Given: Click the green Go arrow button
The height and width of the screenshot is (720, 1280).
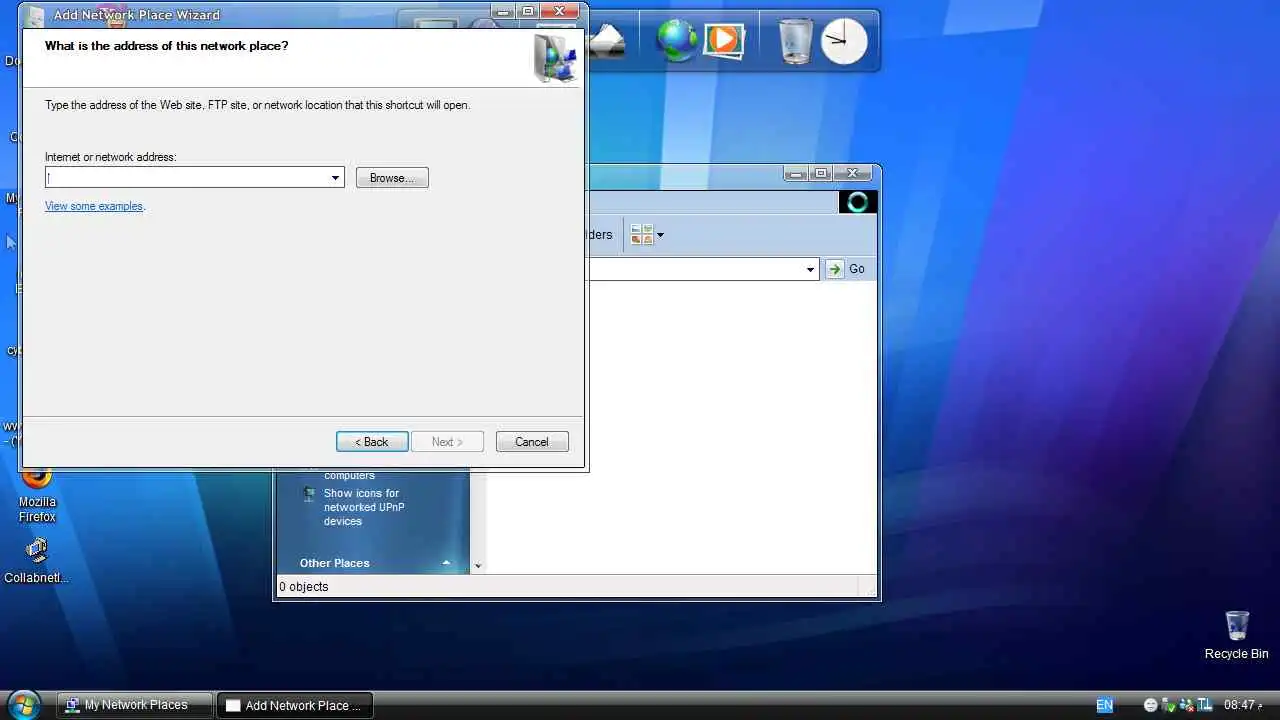Looking at the screenshot, I should tap(835, 269).
